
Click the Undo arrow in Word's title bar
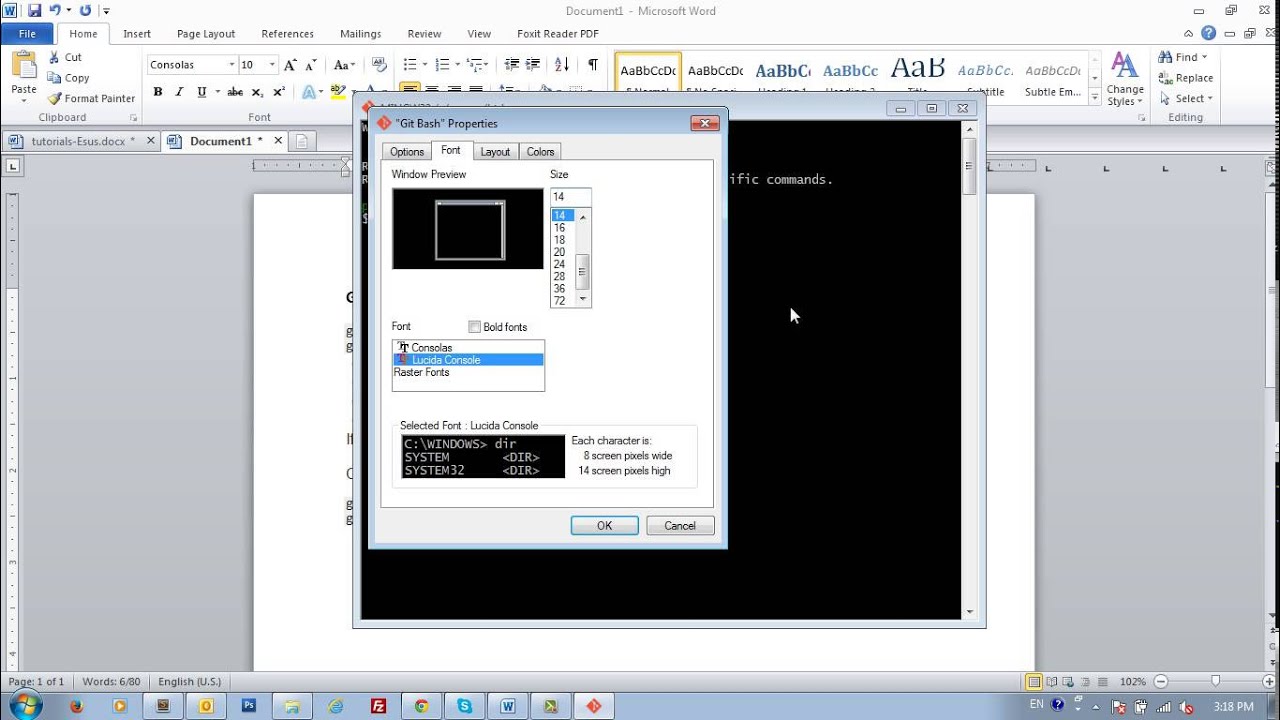tap(57, 10)
